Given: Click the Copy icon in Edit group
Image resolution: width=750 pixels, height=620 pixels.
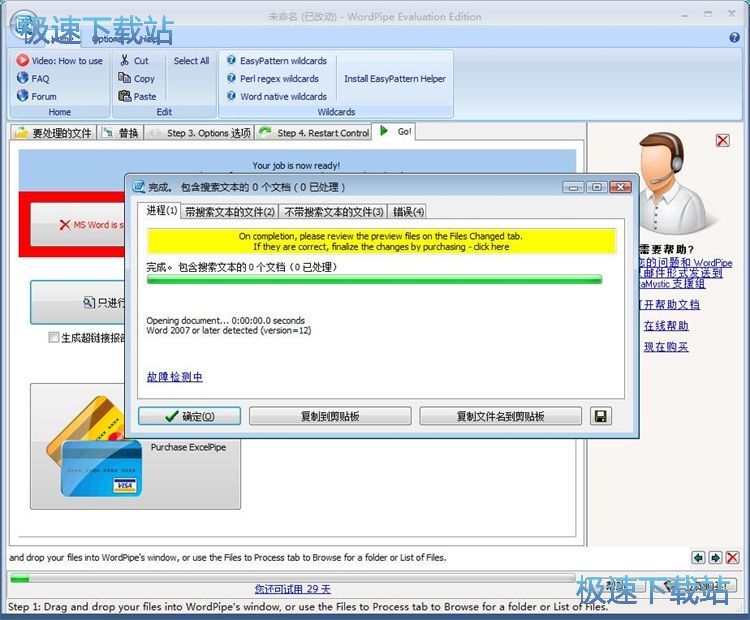Looking at the screenshot, I should pos(124,78).
